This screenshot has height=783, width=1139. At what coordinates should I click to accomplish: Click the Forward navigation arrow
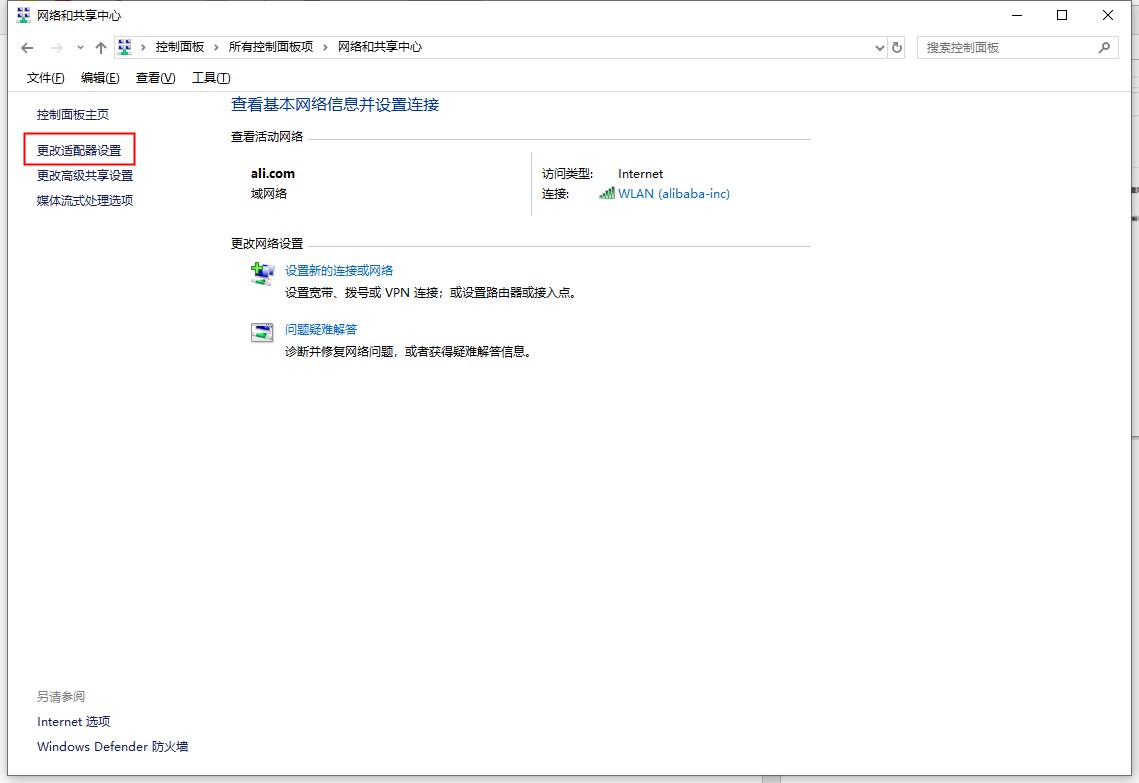click(57, 48)
